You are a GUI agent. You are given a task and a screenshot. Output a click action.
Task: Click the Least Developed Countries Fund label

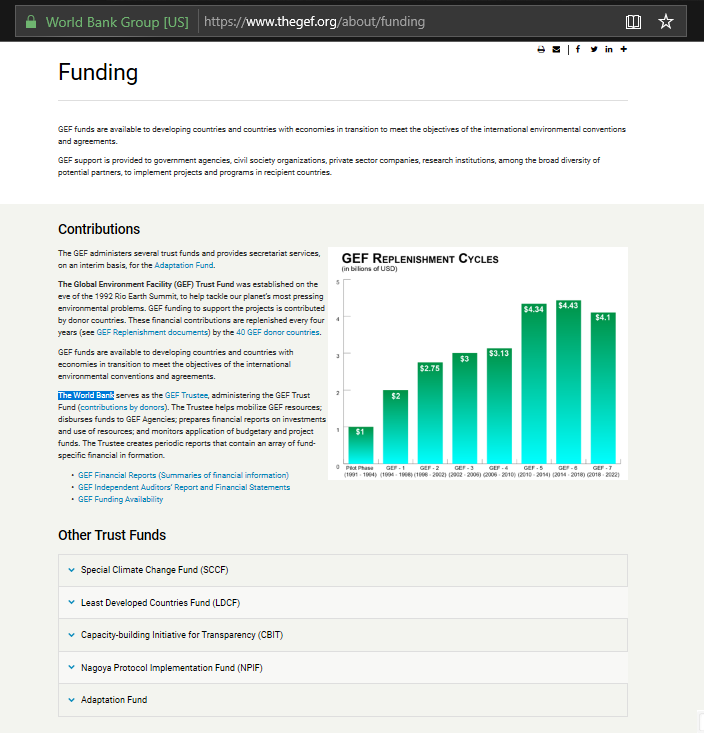click(x=160, y=603)
